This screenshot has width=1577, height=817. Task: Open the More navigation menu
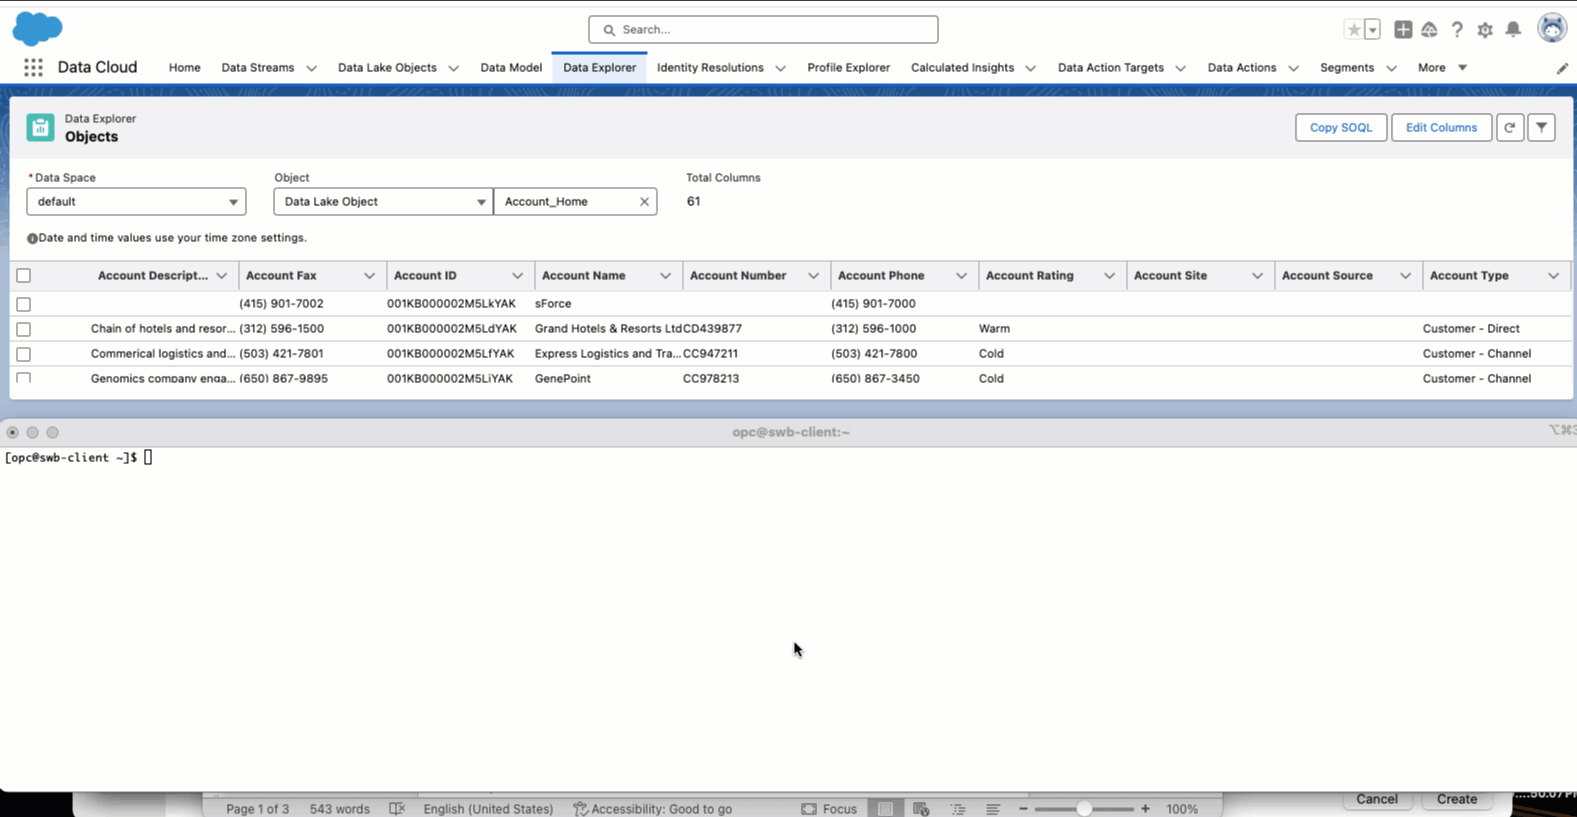pos(1442,68)
